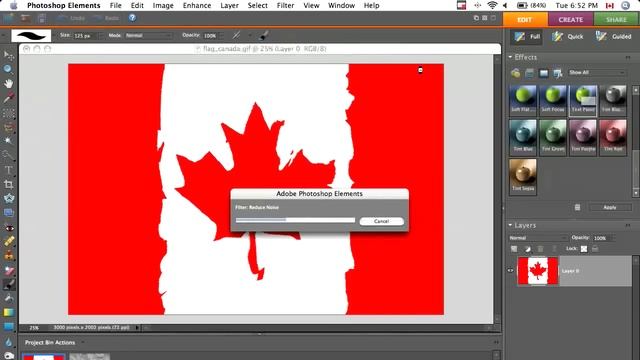Click the EDIT tab
This screenshot has height=360, width=640.
[x=525, y=20]
